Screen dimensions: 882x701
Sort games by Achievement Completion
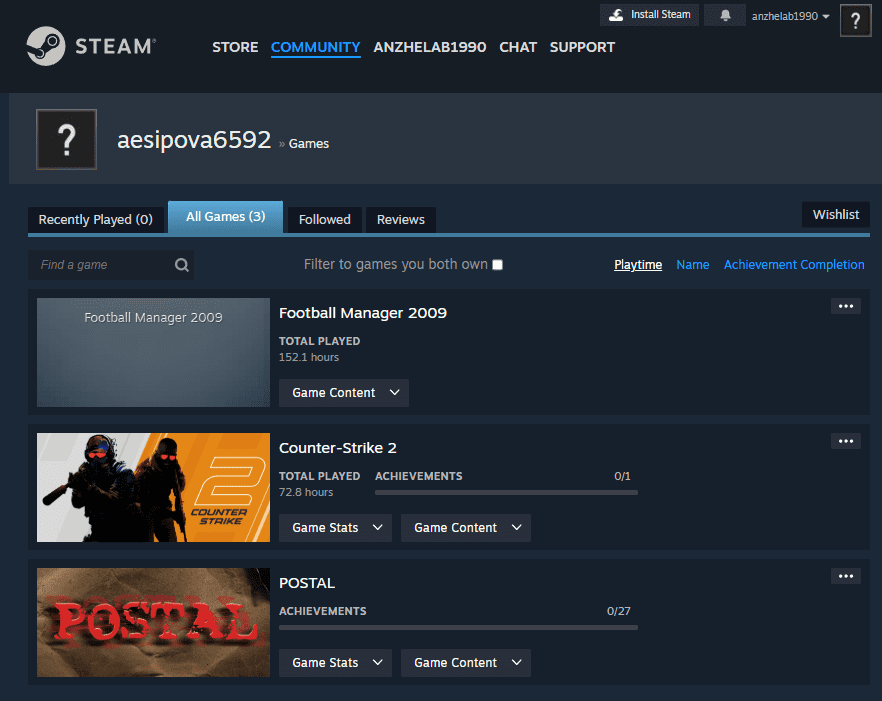(x=793, y=264)
